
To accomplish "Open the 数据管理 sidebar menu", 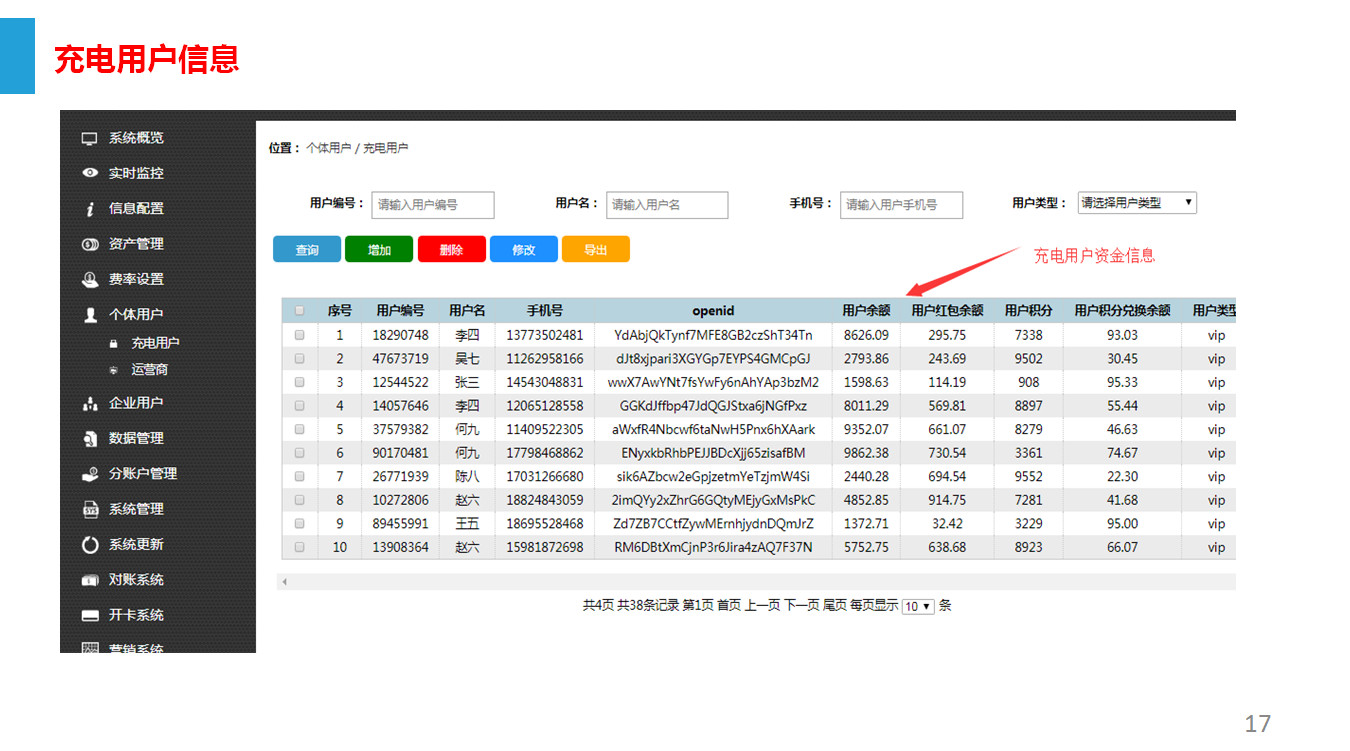I will click(x=135, y=438).
